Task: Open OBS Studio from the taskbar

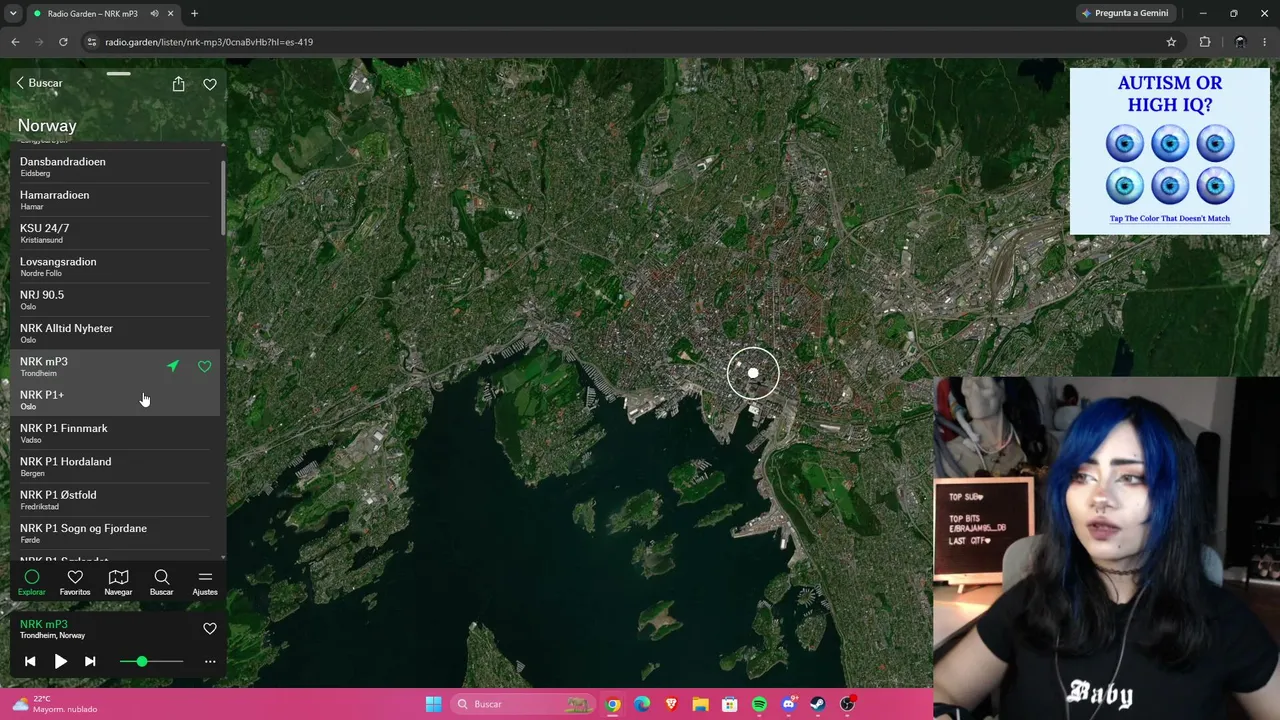Action: (x=848, y=704)
